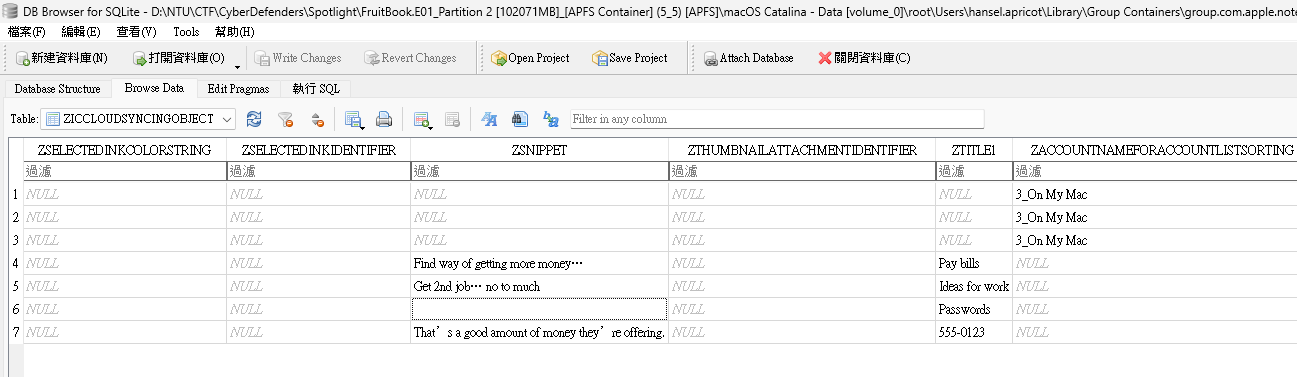Select table ZICCLOUDSYNCINGOBJECT dropdown
Image resolution: width=1297 pixels, height=377 pixels.
[139, 119]
